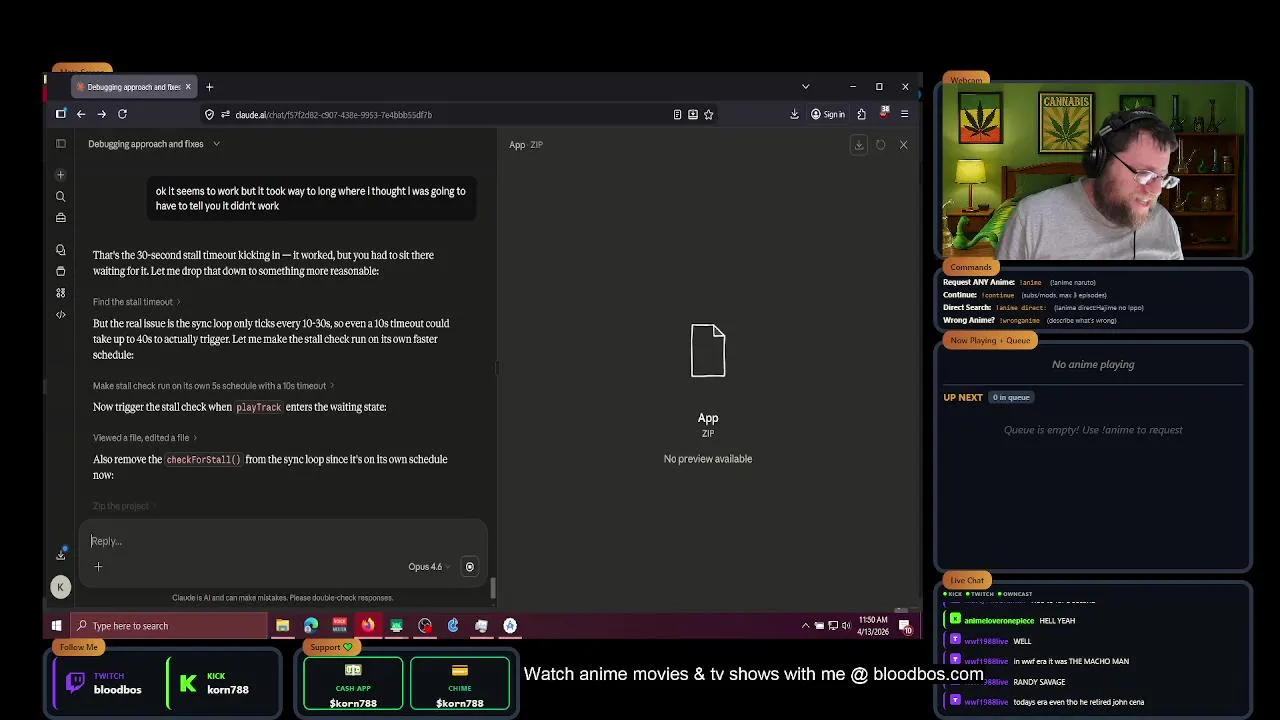Click the install-app icon in the address bar

click(x=692, y=115)
